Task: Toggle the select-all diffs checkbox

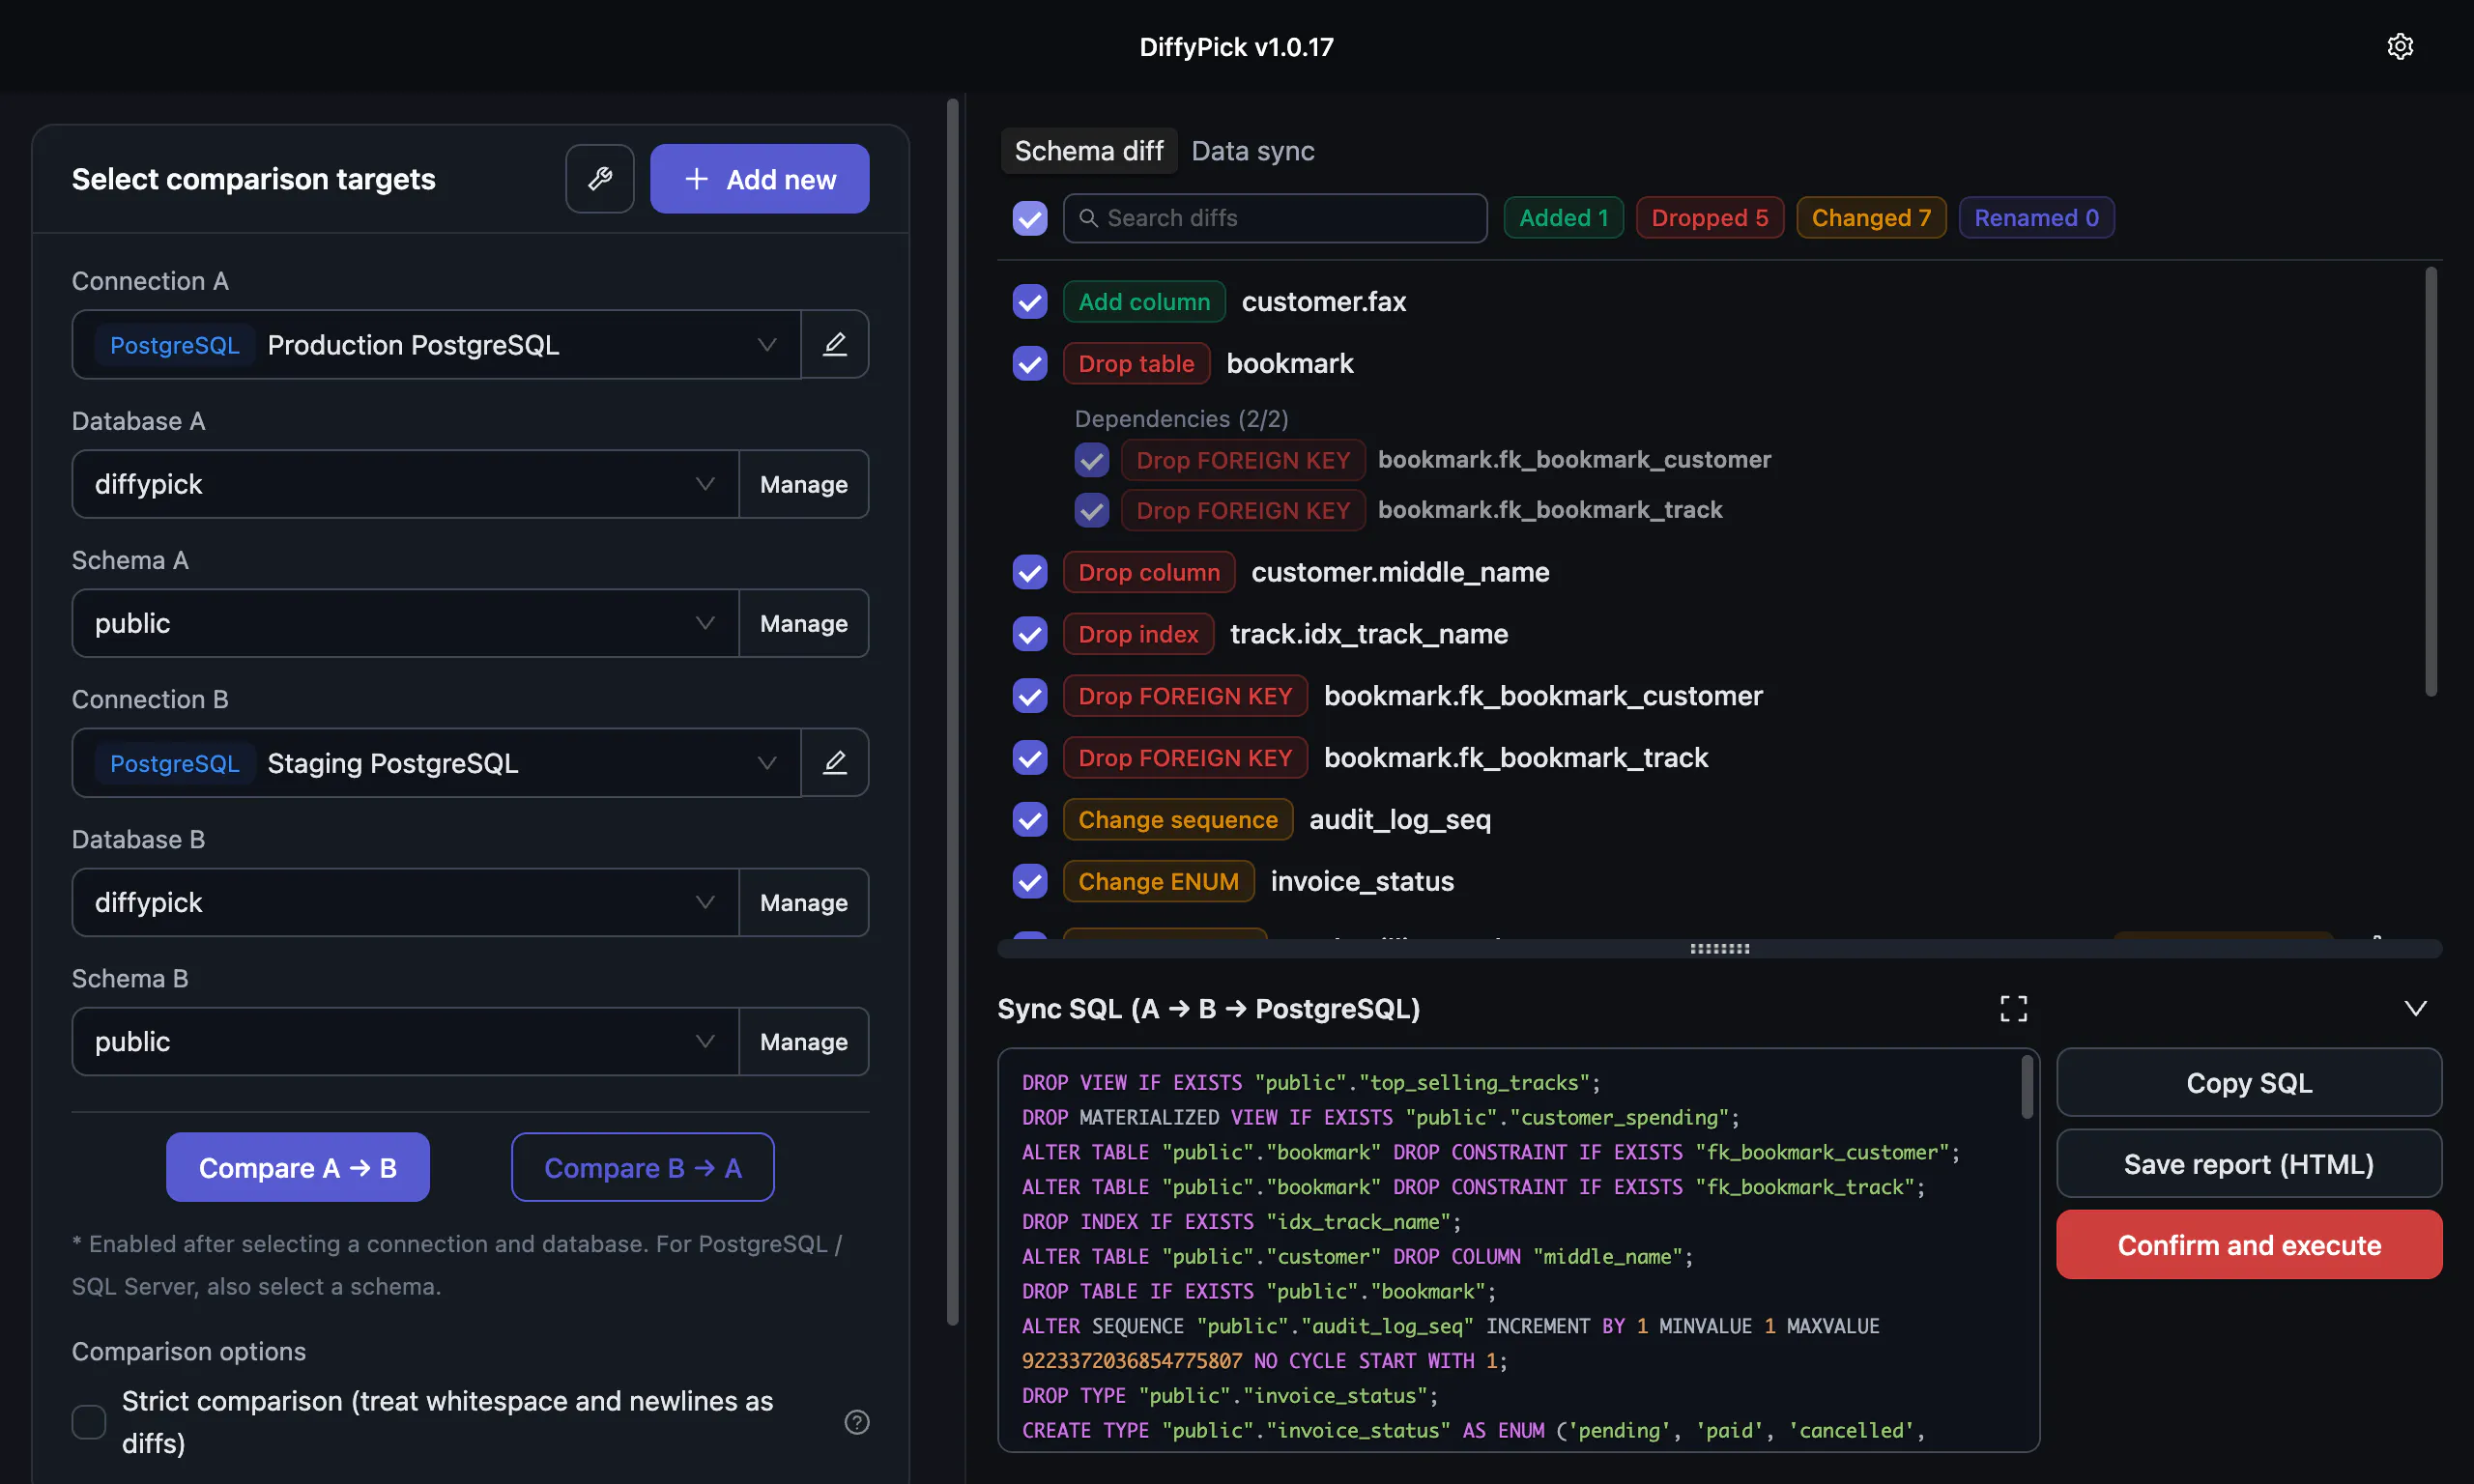Action: [1030, 218]
